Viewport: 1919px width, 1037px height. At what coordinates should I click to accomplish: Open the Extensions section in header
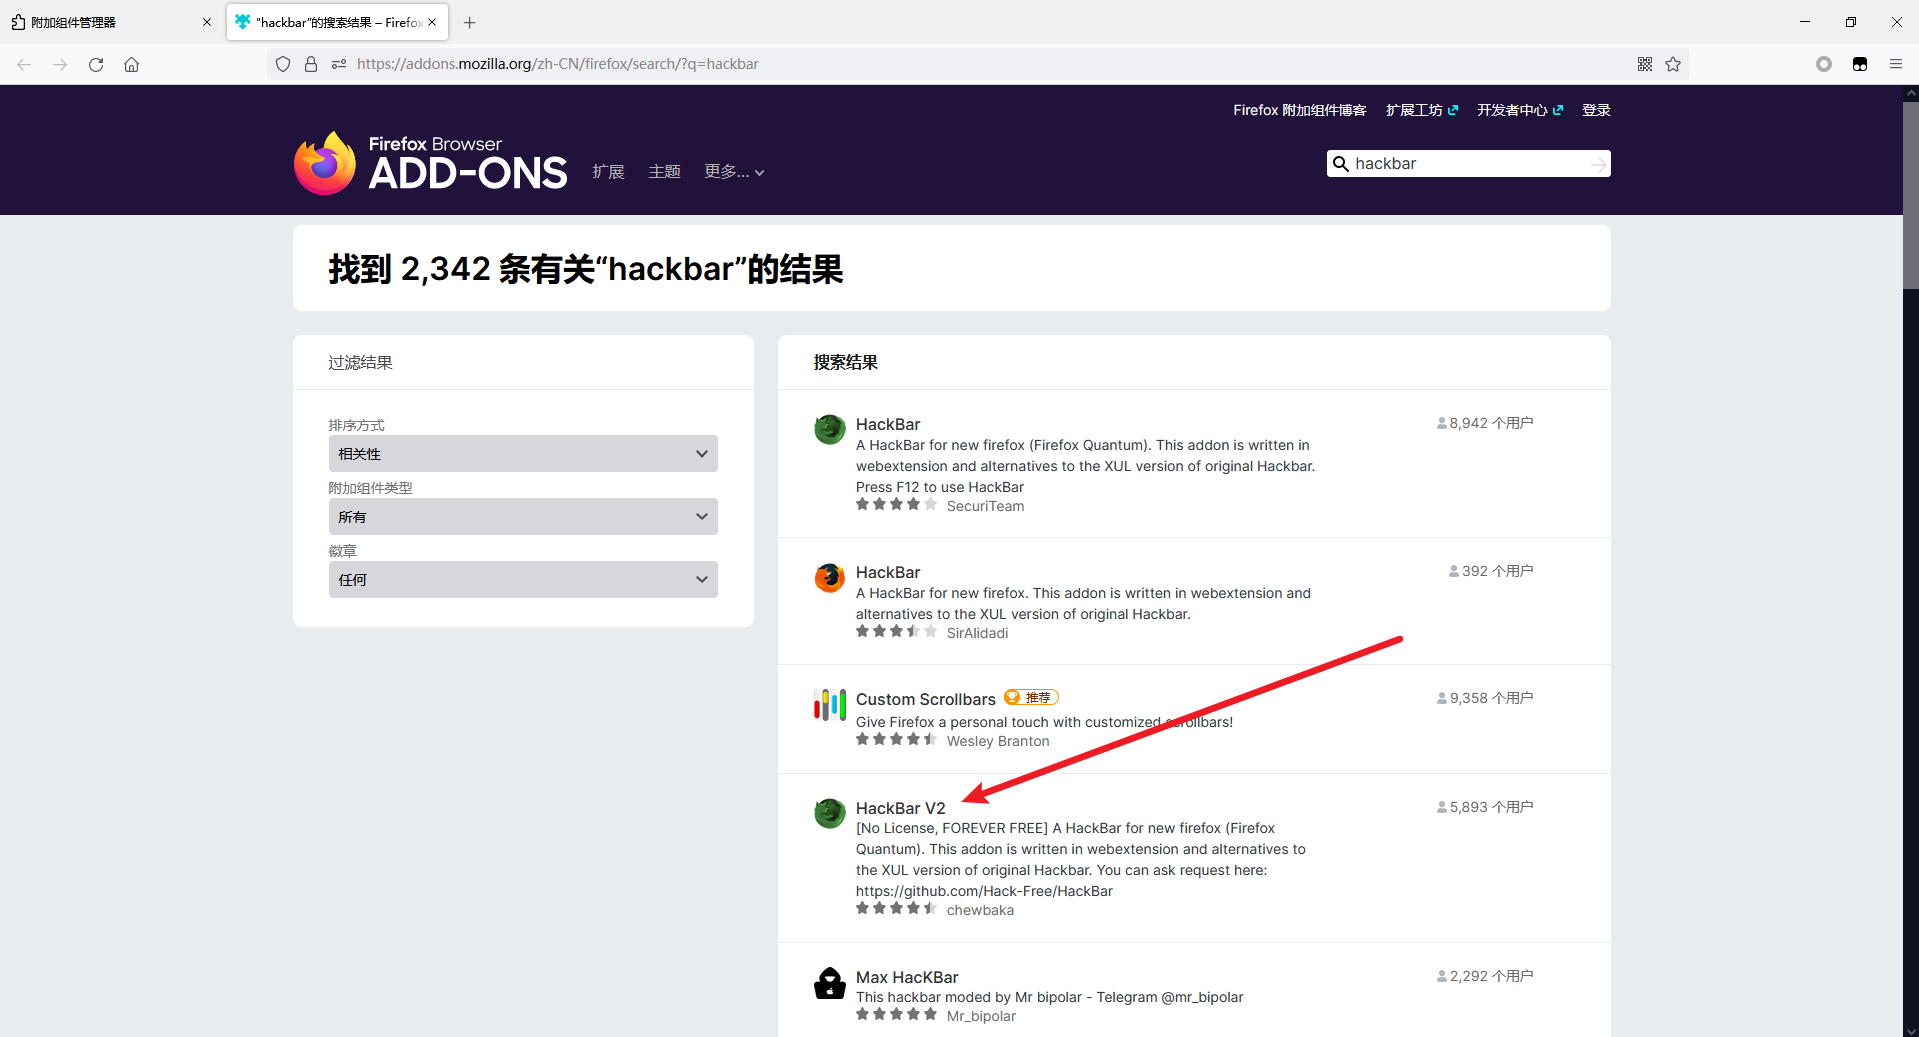coord(608,172)
